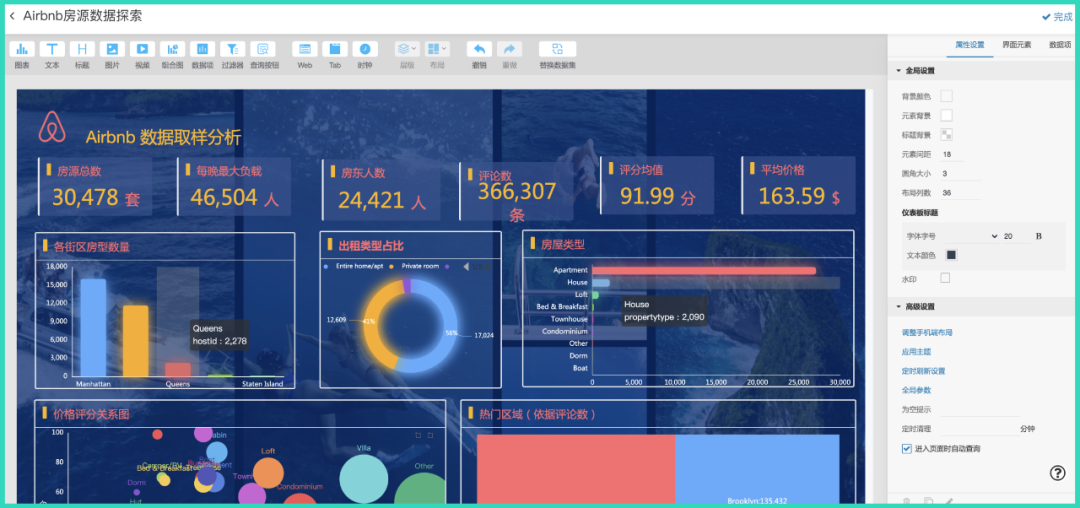The height and width of the screenshot is (508, 1080).
Task: Toggle bold B for dashboard title
Action: (1039, 236)
